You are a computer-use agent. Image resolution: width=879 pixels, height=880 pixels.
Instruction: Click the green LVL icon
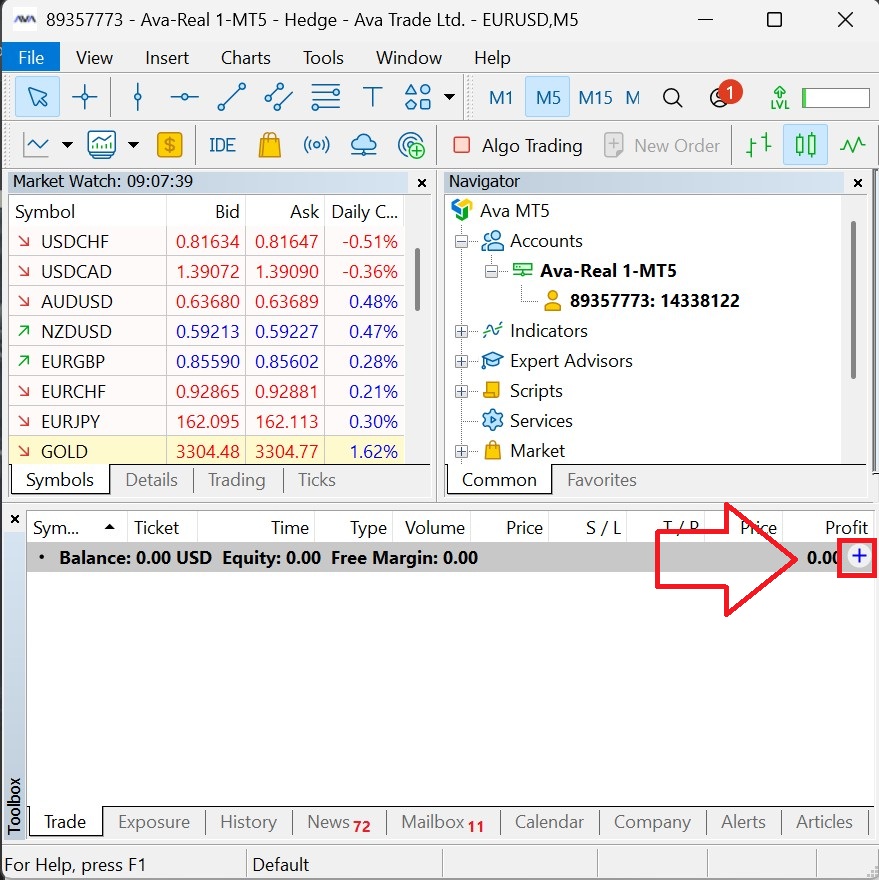[x=779, y=98]
